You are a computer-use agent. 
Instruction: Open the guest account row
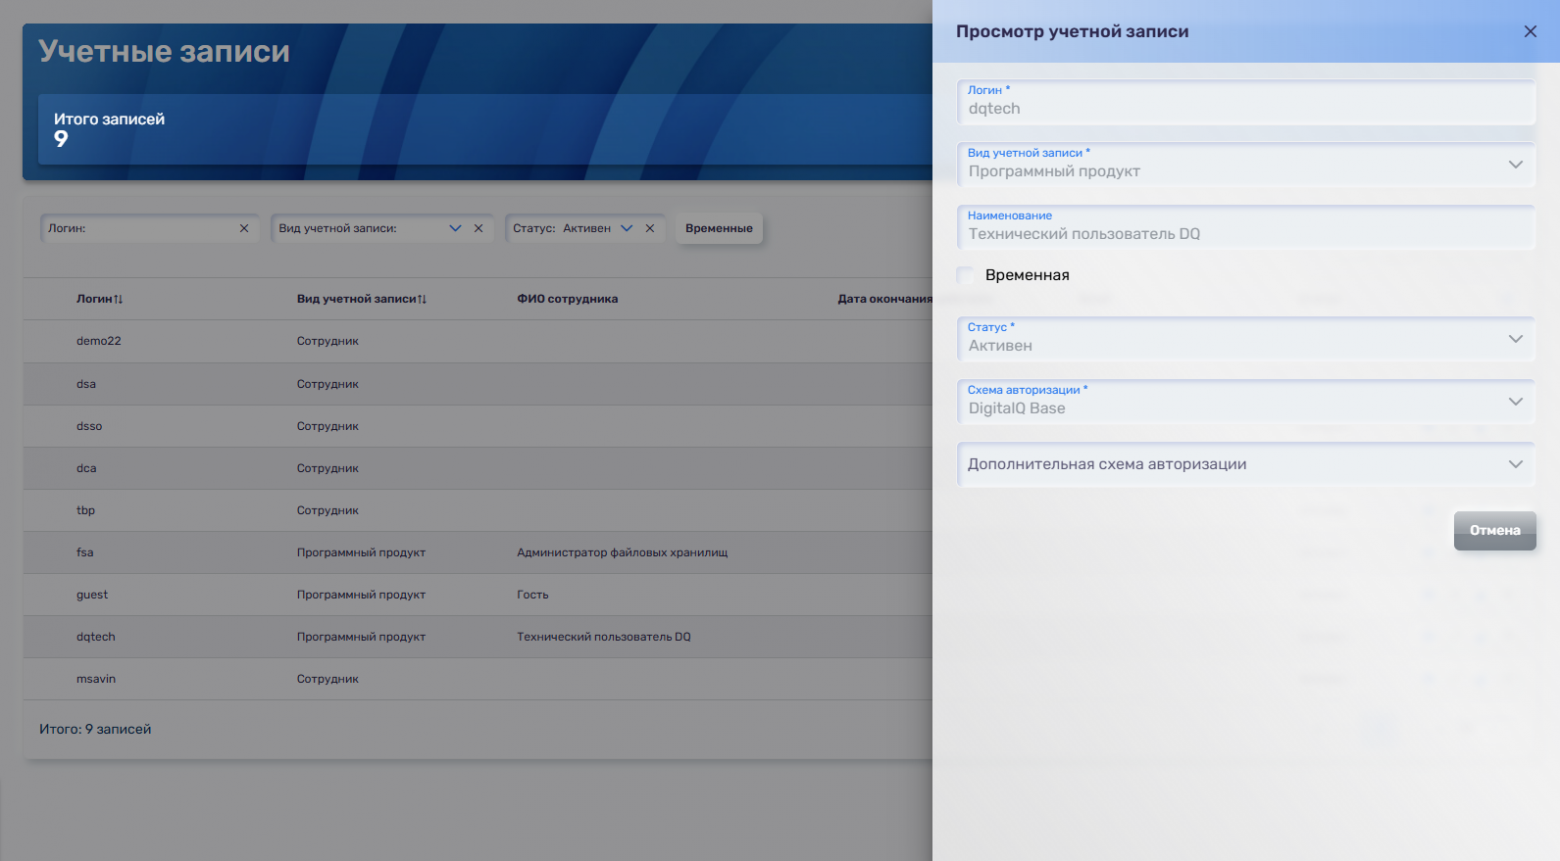click(92, 595)
